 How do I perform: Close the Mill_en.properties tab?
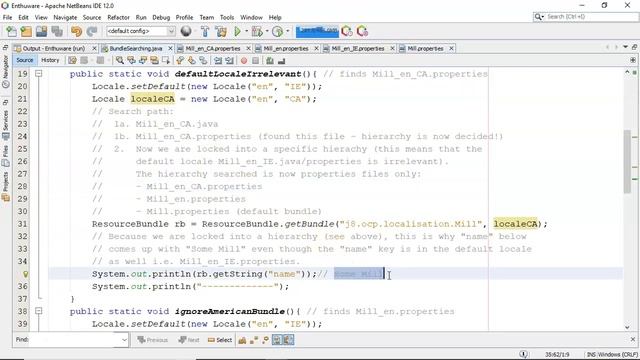pos(316,48)
